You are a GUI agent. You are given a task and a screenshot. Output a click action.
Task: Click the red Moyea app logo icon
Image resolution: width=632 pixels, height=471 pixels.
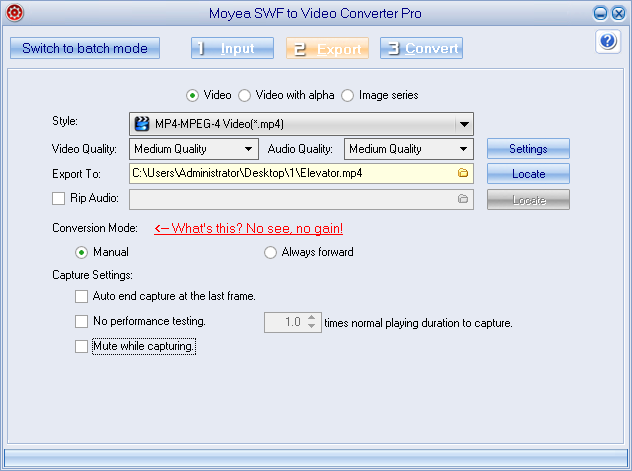[x=15, y=12]
